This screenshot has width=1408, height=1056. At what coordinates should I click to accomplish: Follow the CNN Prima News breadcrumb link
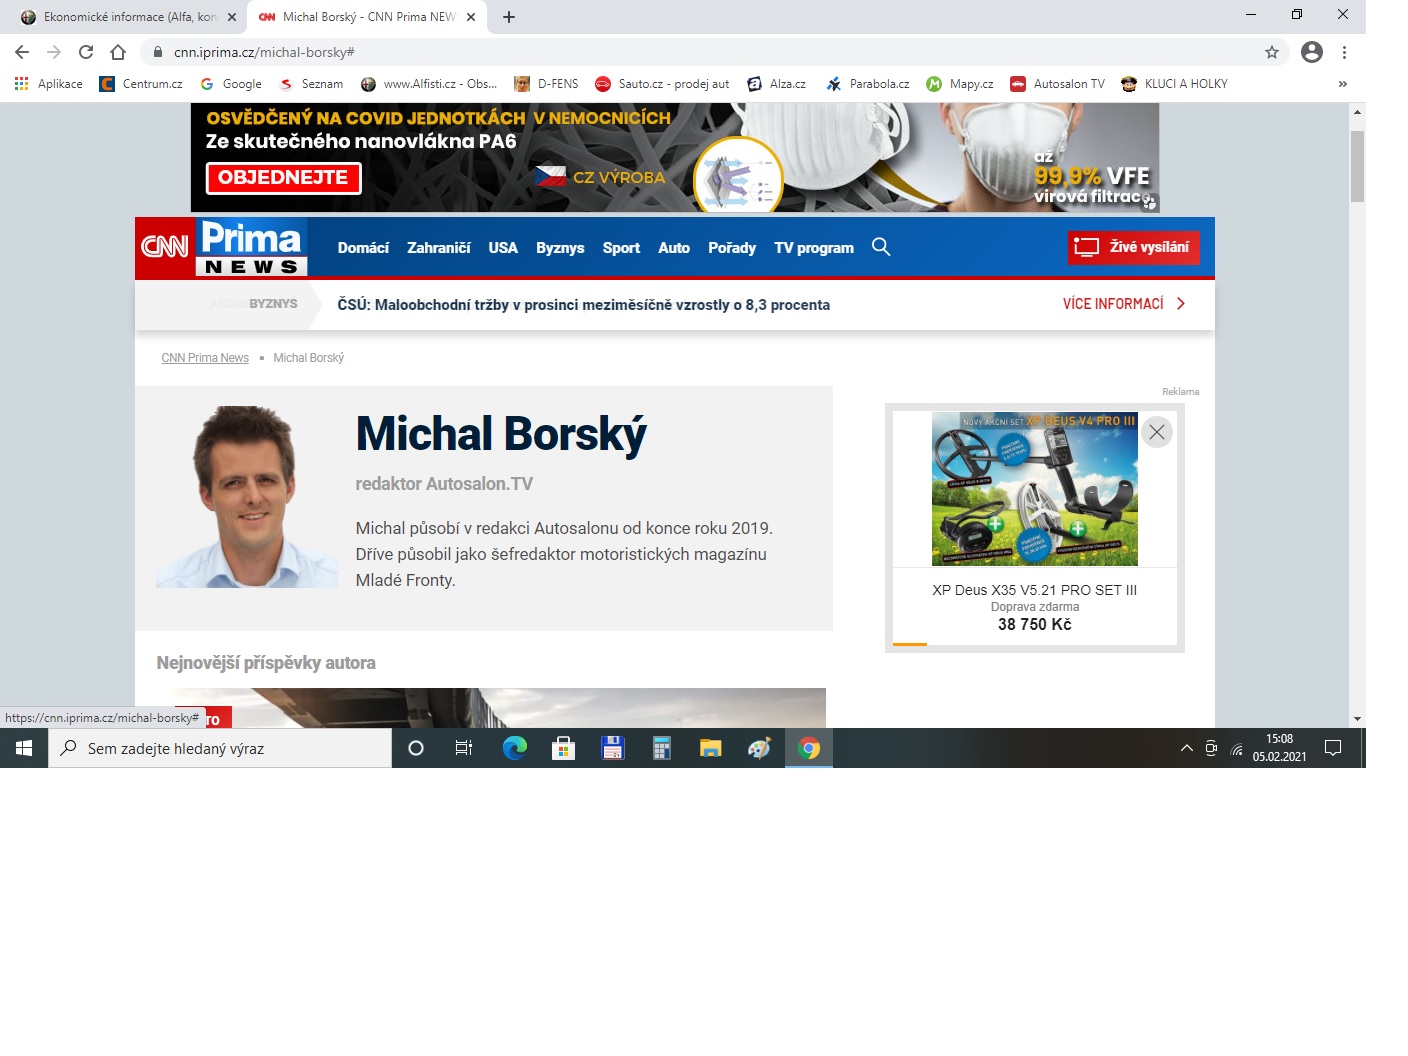[205, 358]
